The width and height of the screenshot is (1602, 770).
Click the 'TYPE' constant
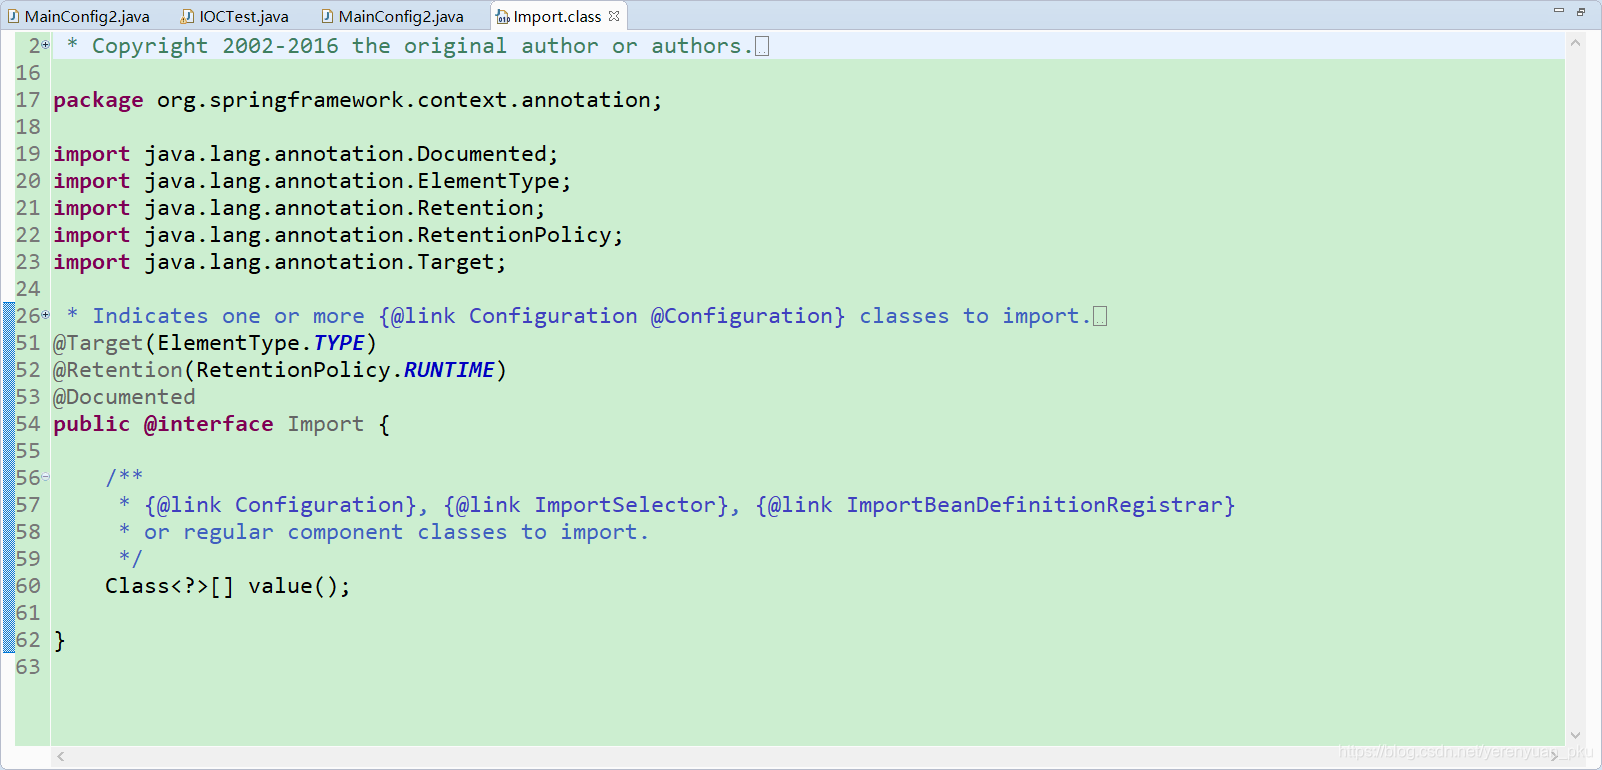pos(339,343)
